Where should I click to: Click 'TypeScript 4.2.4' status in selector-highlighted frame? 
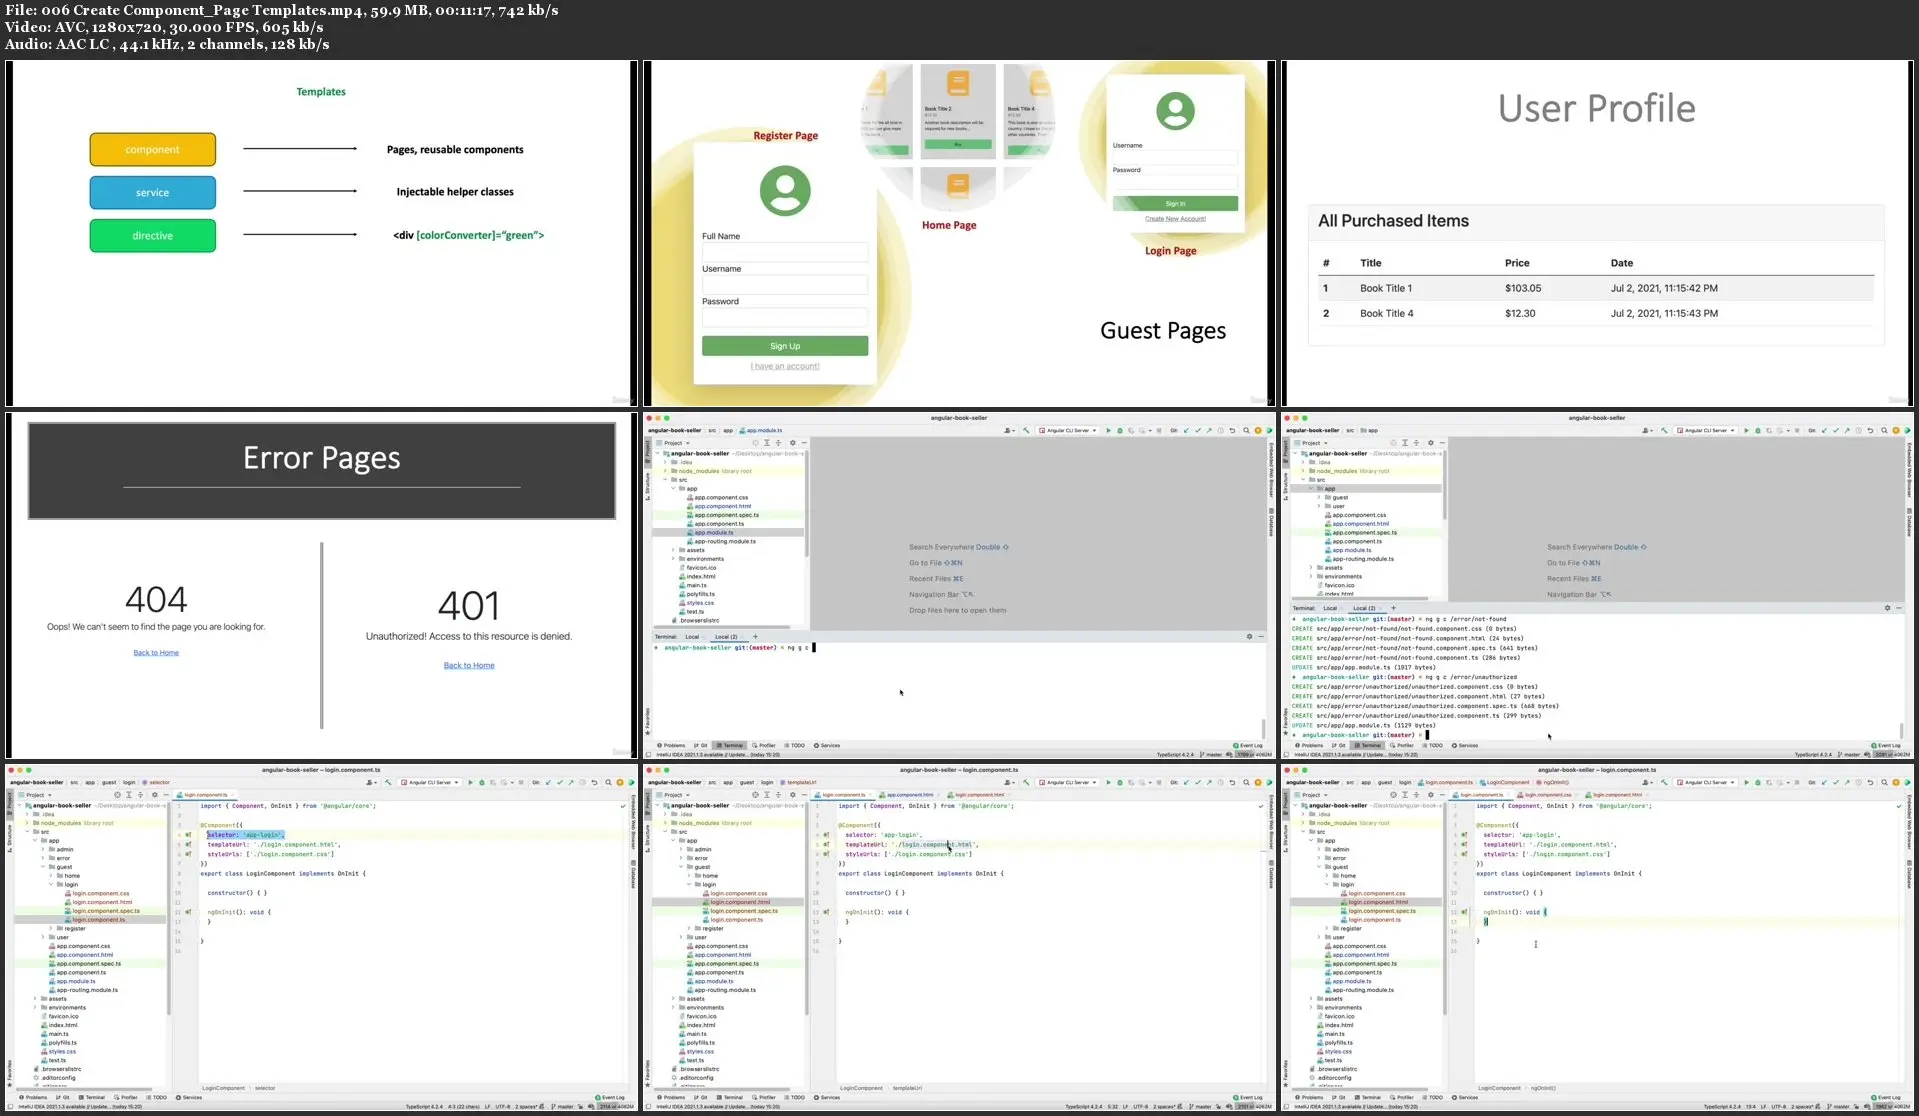pos(425,1107)
